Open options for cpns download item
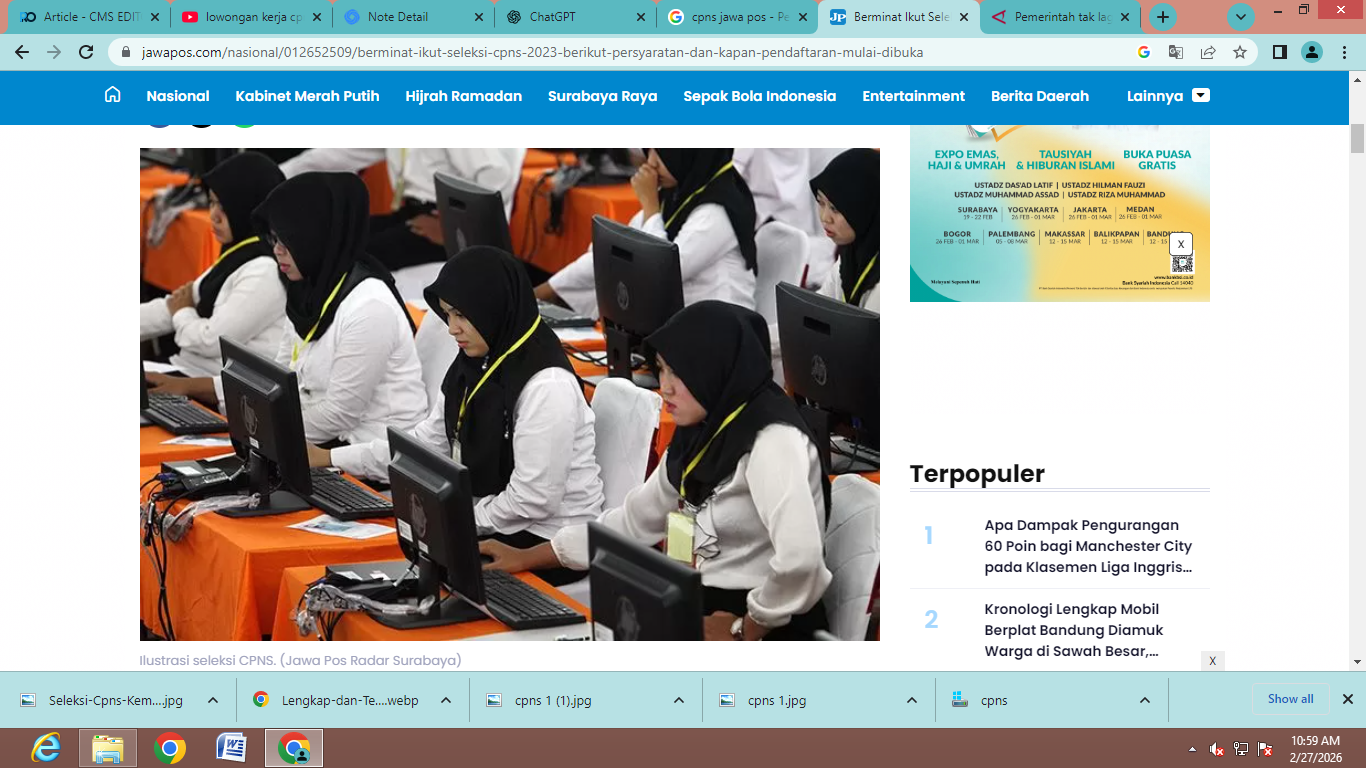The height and width of the screenshot is (768, 1366). tap(1145, 700)
